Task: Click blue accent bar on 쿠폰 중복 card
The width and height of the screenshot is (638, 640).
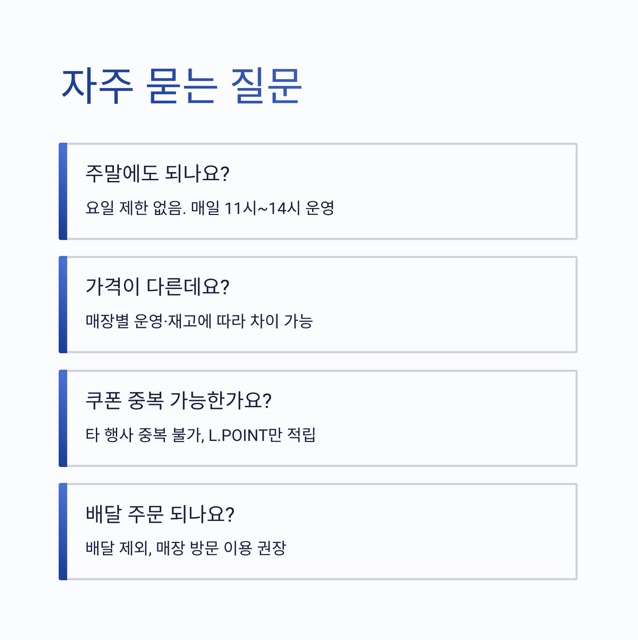Action: click(x=63, y=418)
